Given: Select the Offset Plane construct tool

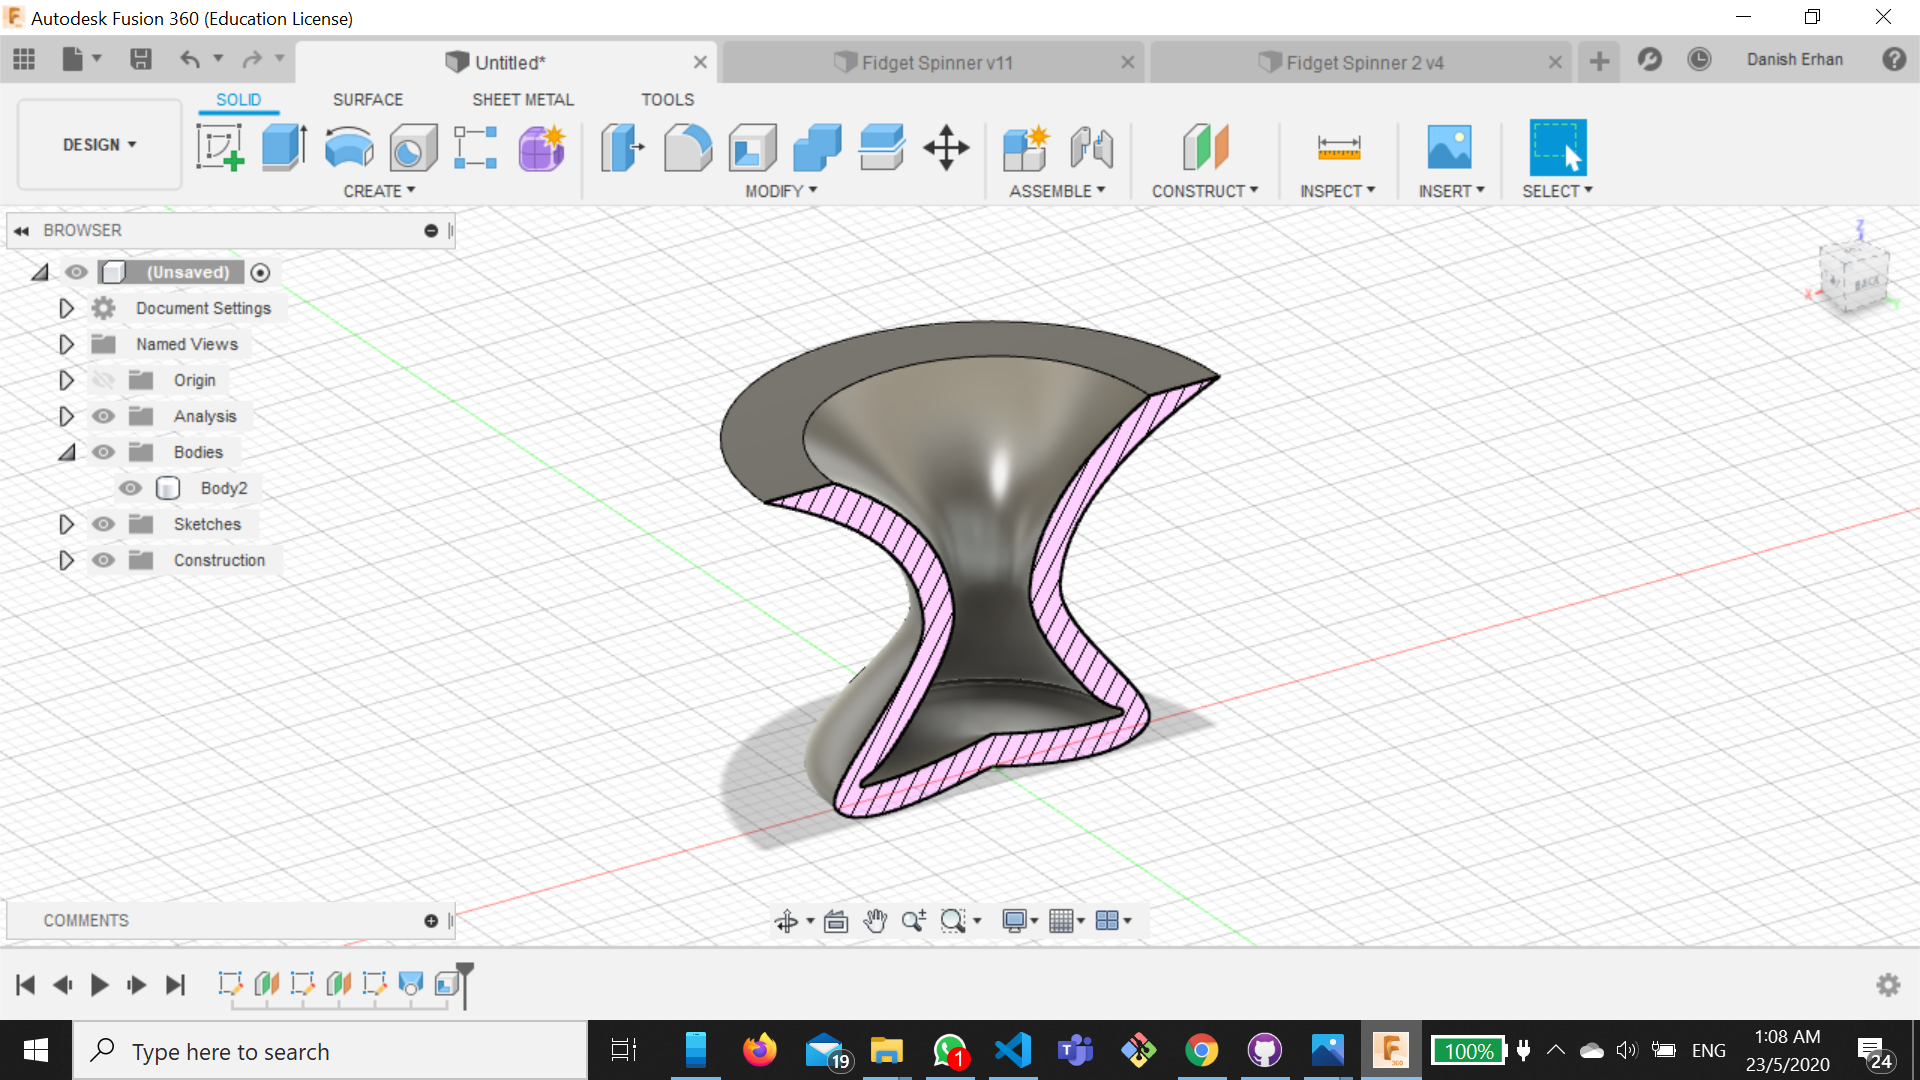Looking at the screenshot, I should [1205, 147].
